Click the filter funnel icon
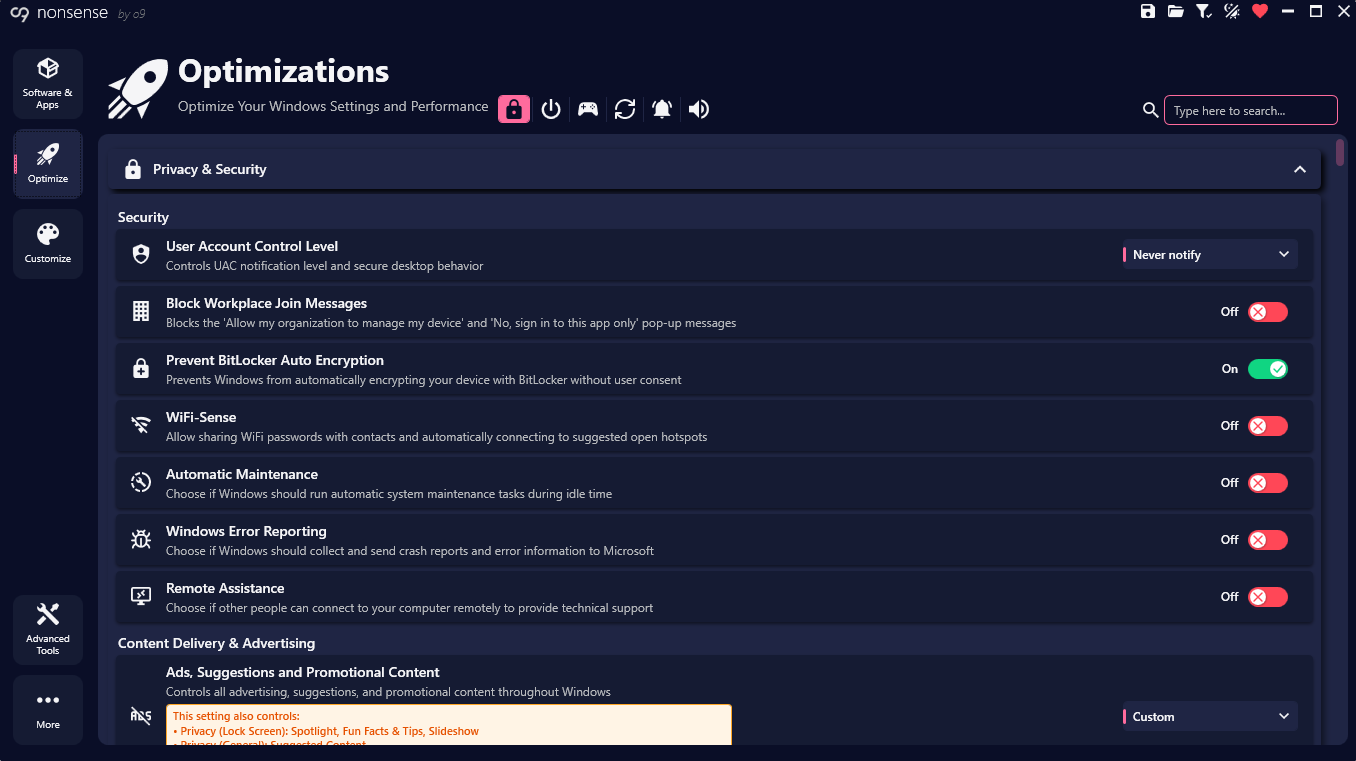 (1204, 11)
